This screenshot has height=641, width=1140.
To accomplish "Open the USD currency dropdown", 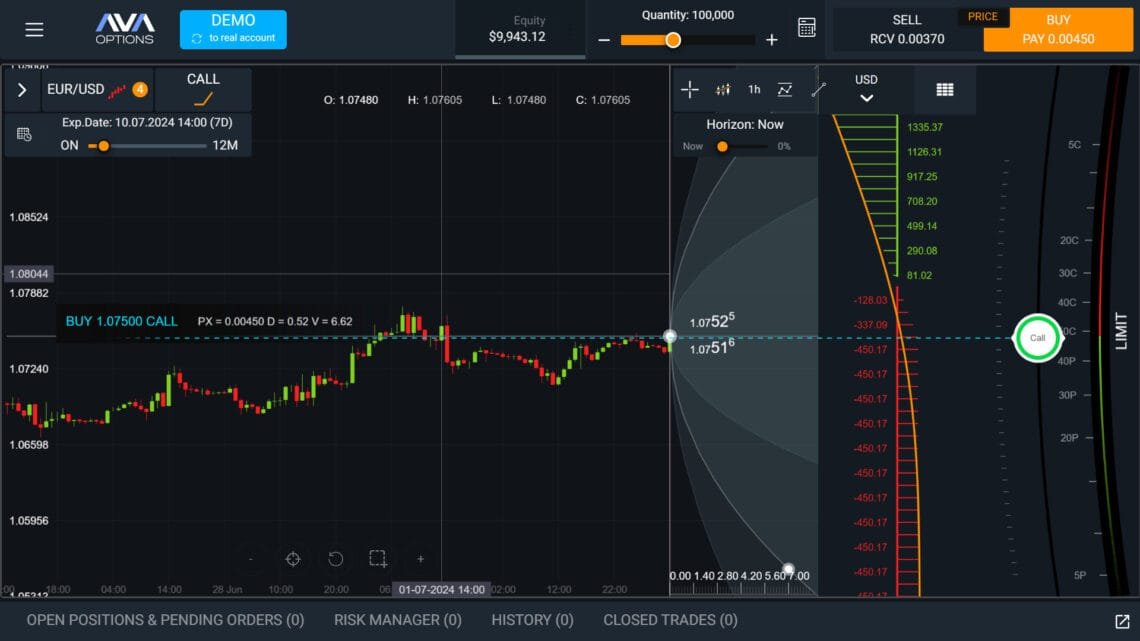I will click(866, 88).
